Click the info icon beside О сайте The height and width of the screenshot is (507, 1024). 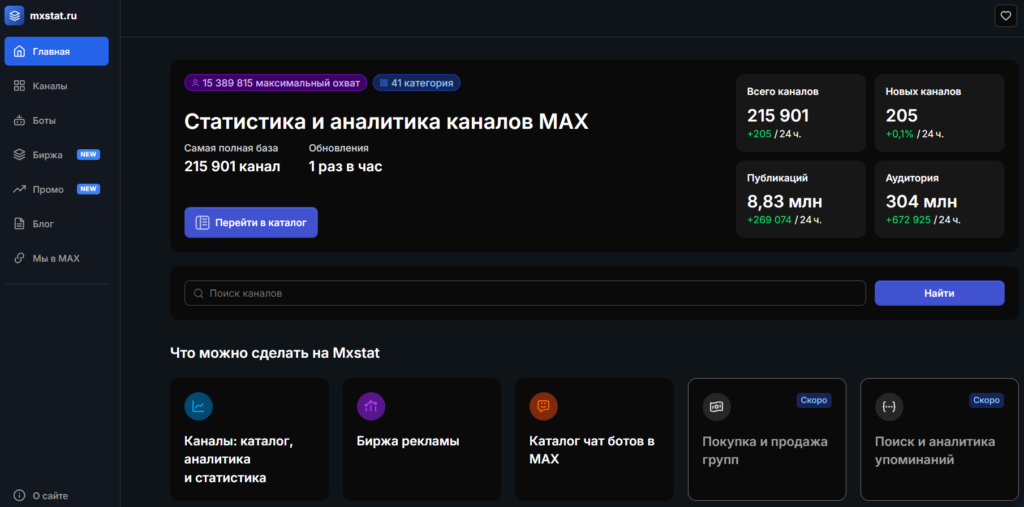pos(20,495)
